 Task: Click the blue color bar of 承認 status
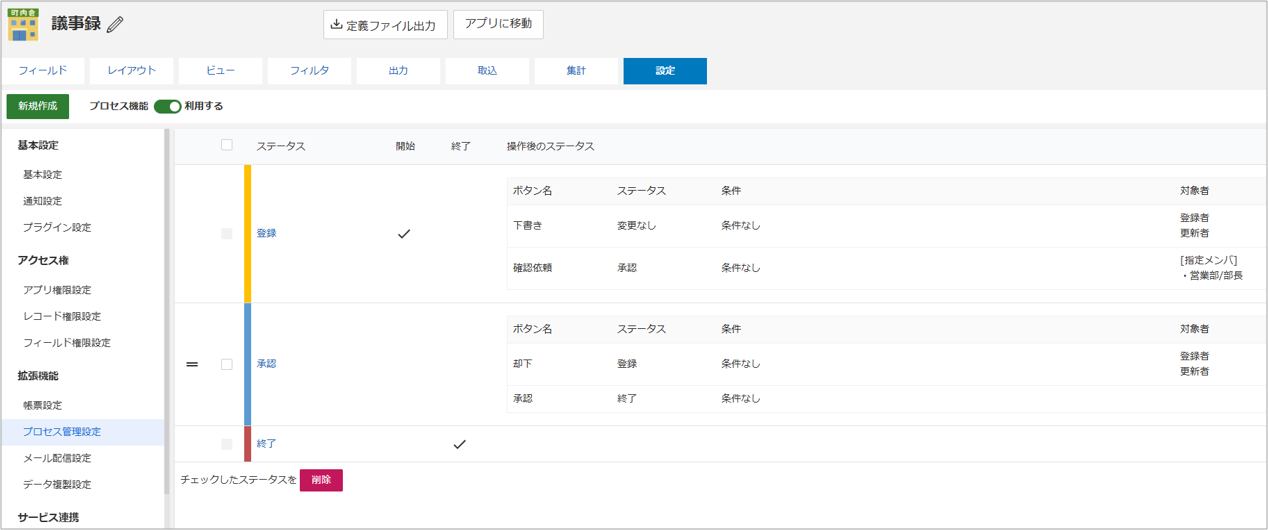point(248,364)
